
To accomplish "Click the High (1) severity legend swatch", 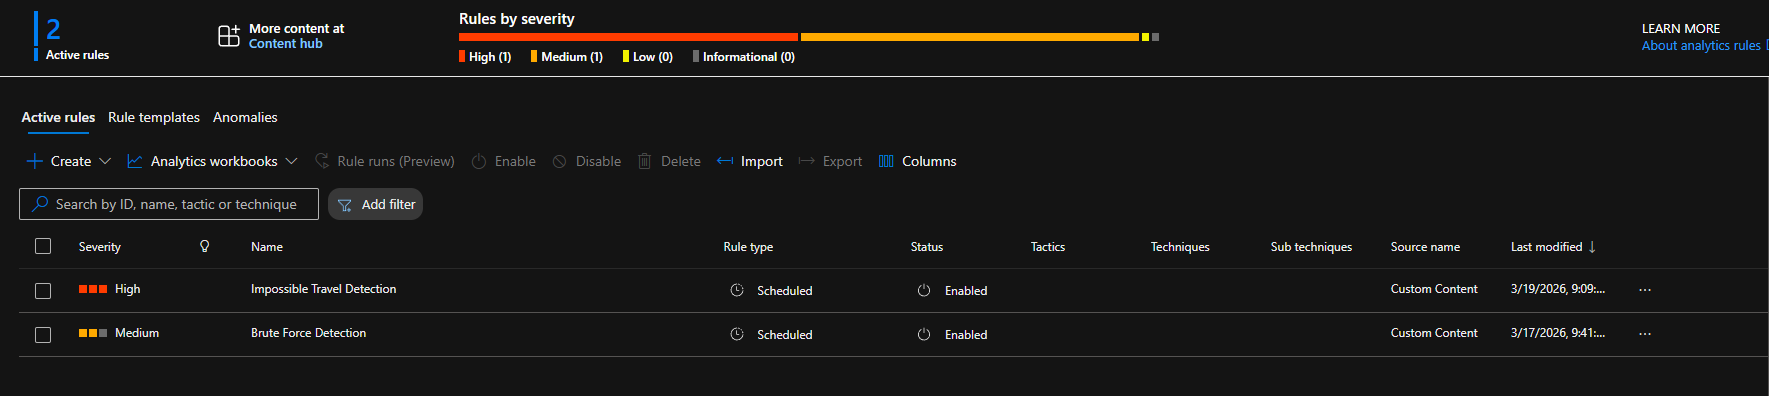I will pyautogui.click(x=462, y=56).
